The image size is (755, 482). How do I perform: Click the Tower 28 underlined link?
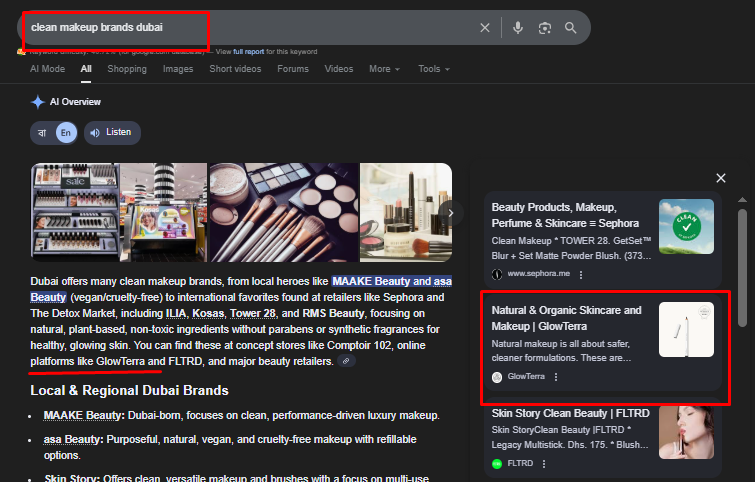253,313
